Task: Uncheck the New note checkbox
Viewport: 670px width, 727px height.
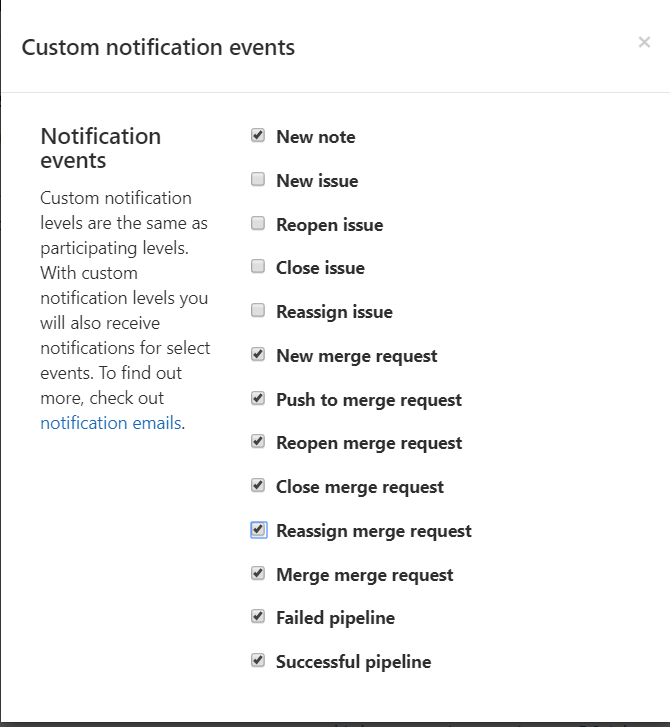Action: (258, 136)
